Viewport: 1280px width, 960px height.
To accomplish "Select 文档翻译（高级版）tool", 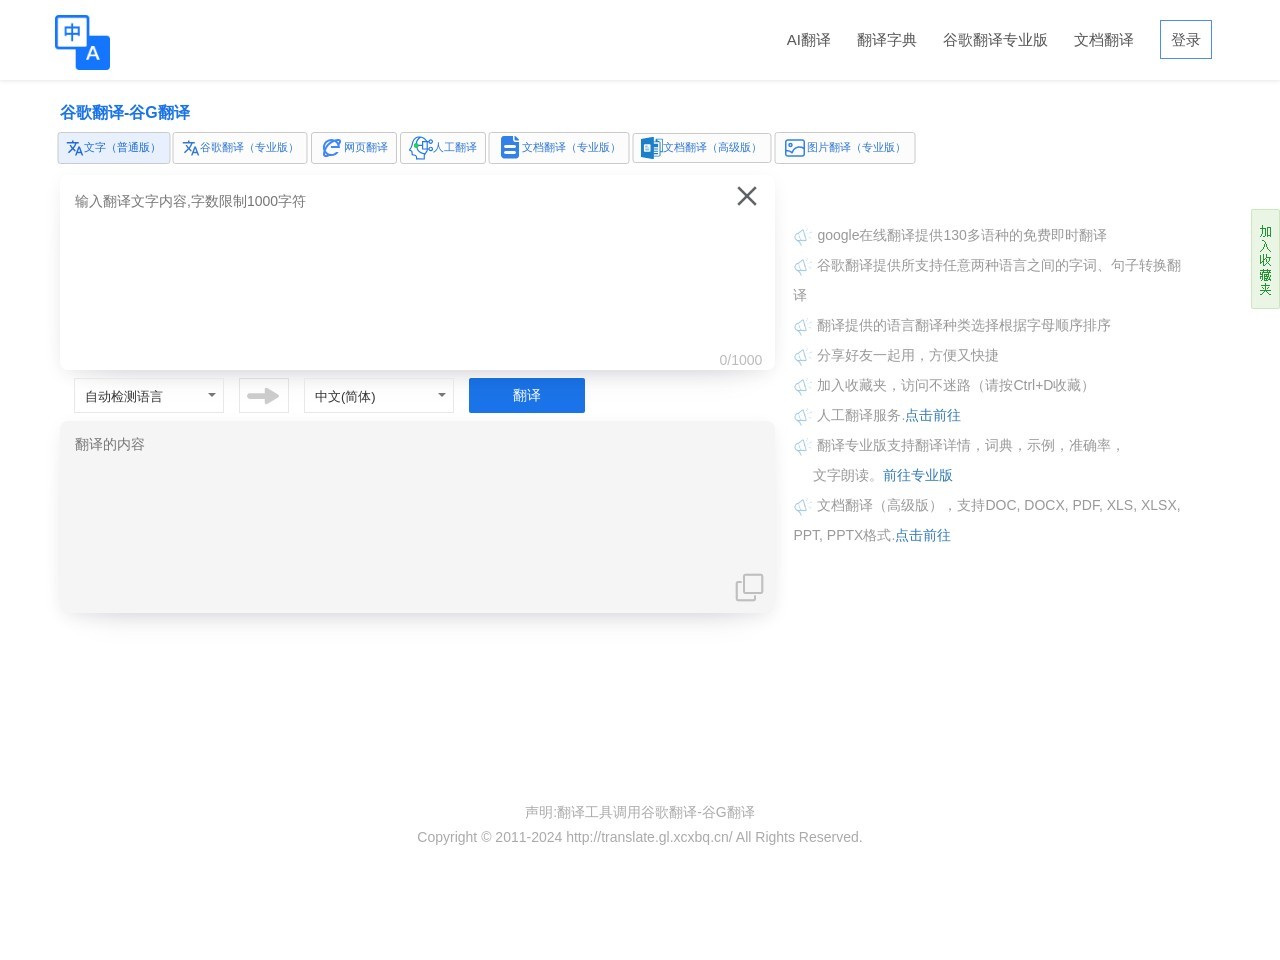I will point(701,147).
